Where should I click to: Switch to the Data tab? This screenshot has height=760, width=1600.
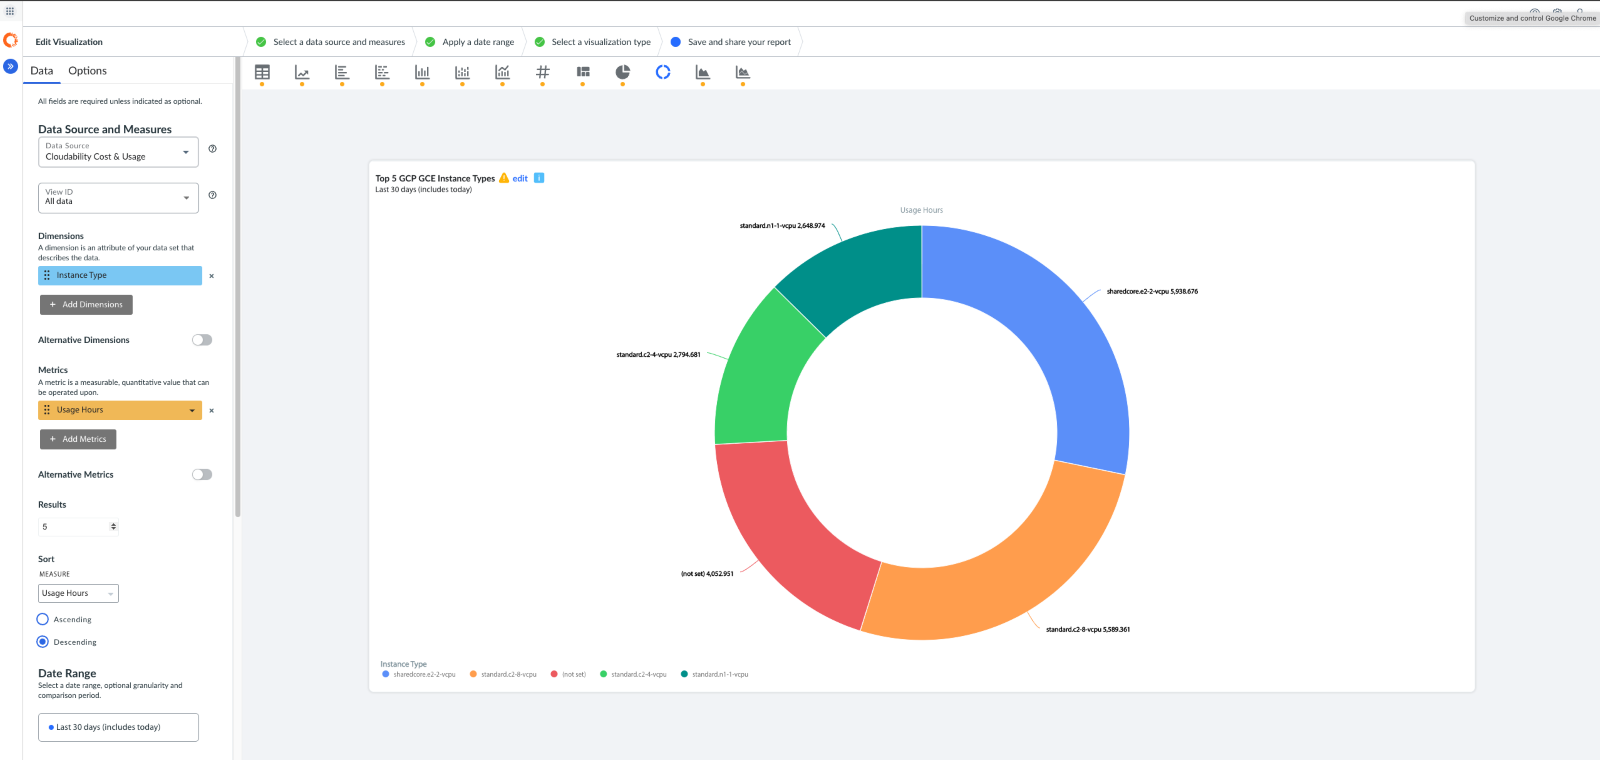[x=42, y=71]
